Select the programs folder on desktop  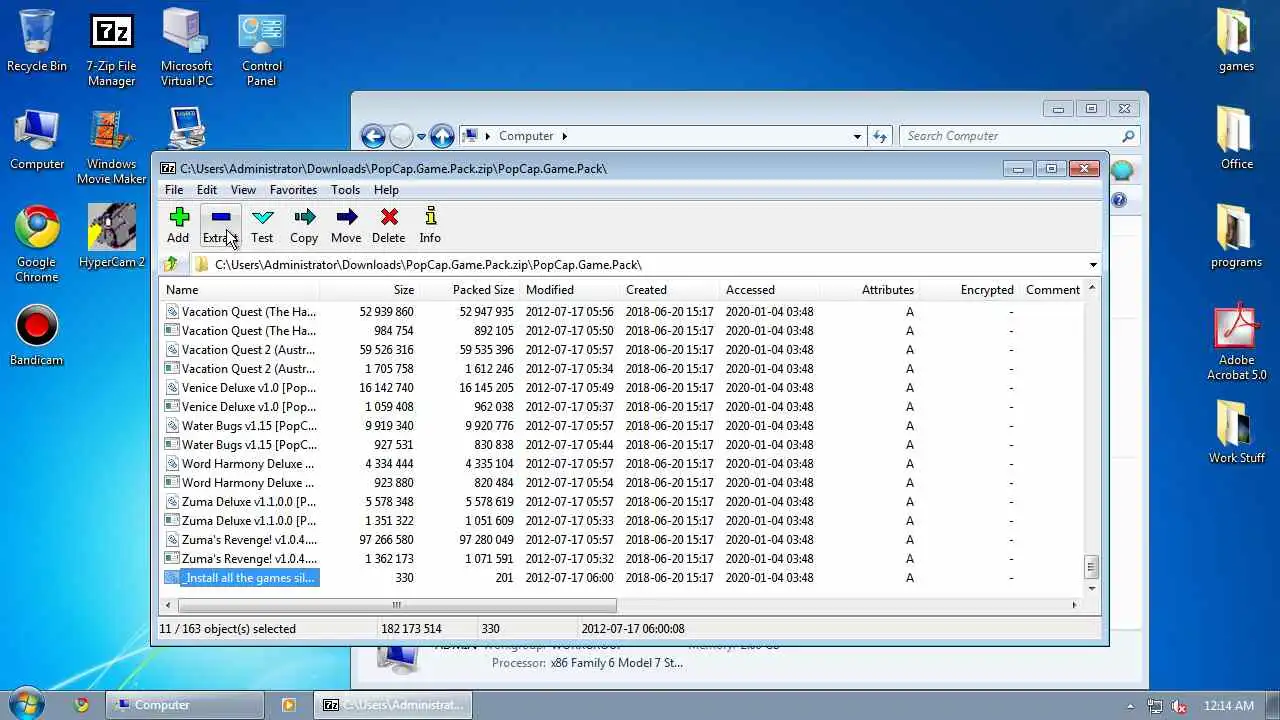(1236, 236)
